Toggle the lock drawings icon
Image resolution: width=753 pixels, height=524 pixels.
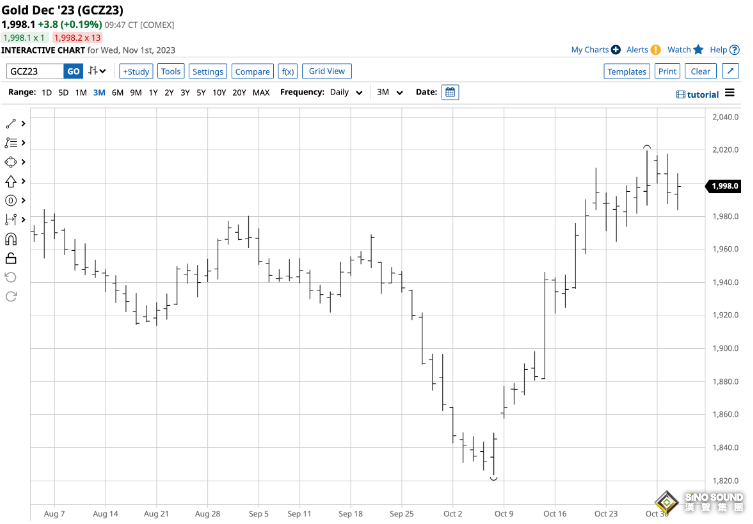click(x=11, y=257)
